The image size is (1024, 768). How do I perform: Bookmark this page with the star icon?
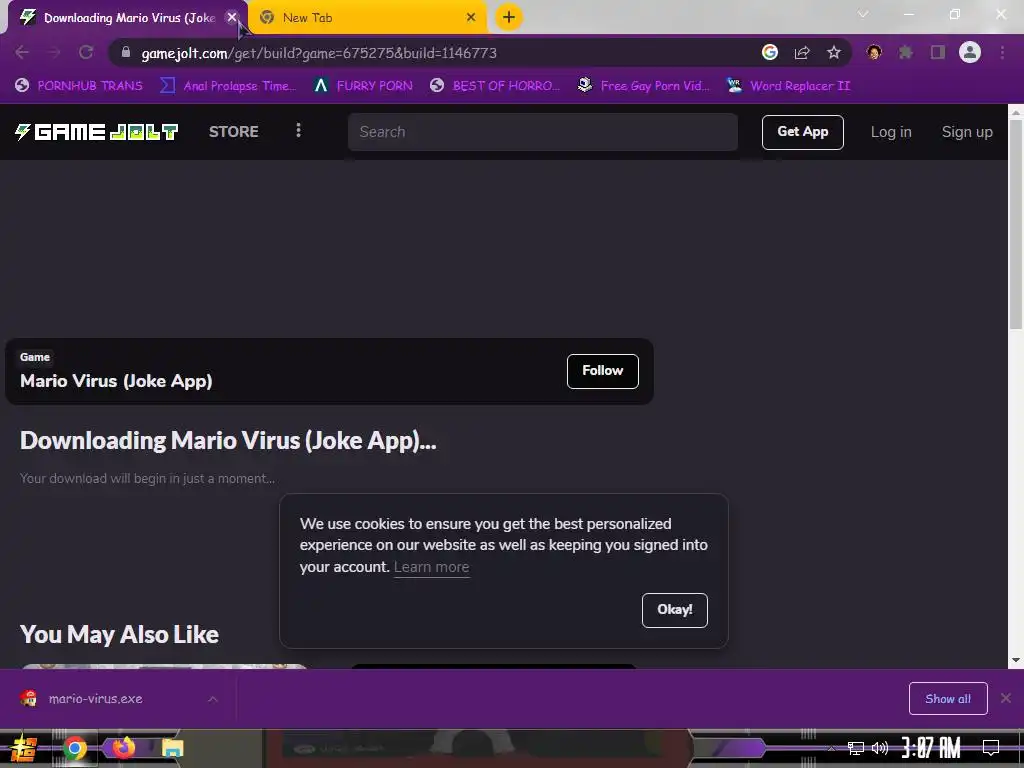point(834,53)
